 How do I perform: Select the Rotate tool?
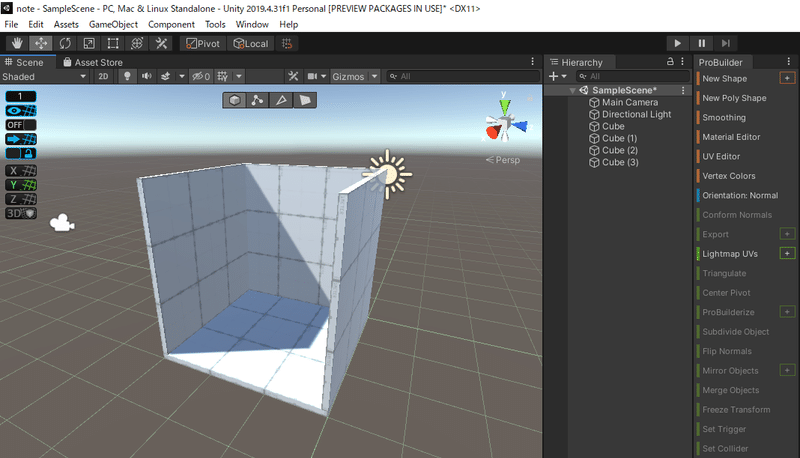(x=65, y=43)
